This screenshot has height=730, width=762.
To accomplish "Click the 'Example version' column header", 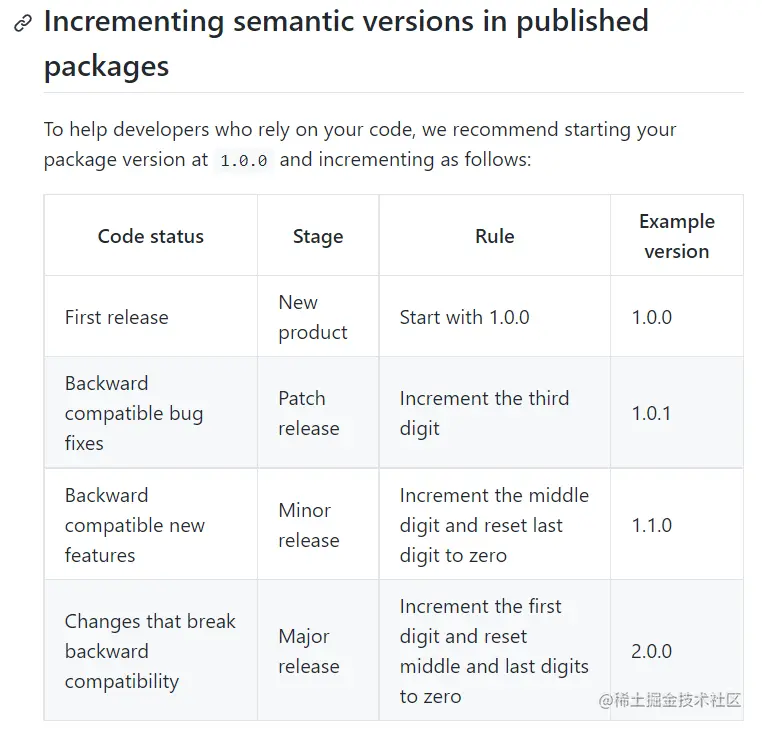I will [x=677, y=236].
